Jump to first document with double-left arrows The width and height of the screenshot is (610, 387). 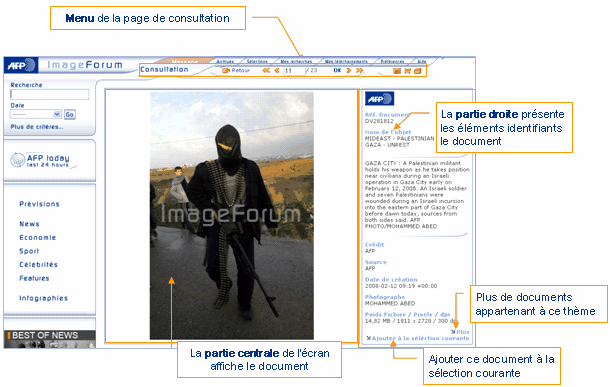point(266,70)
